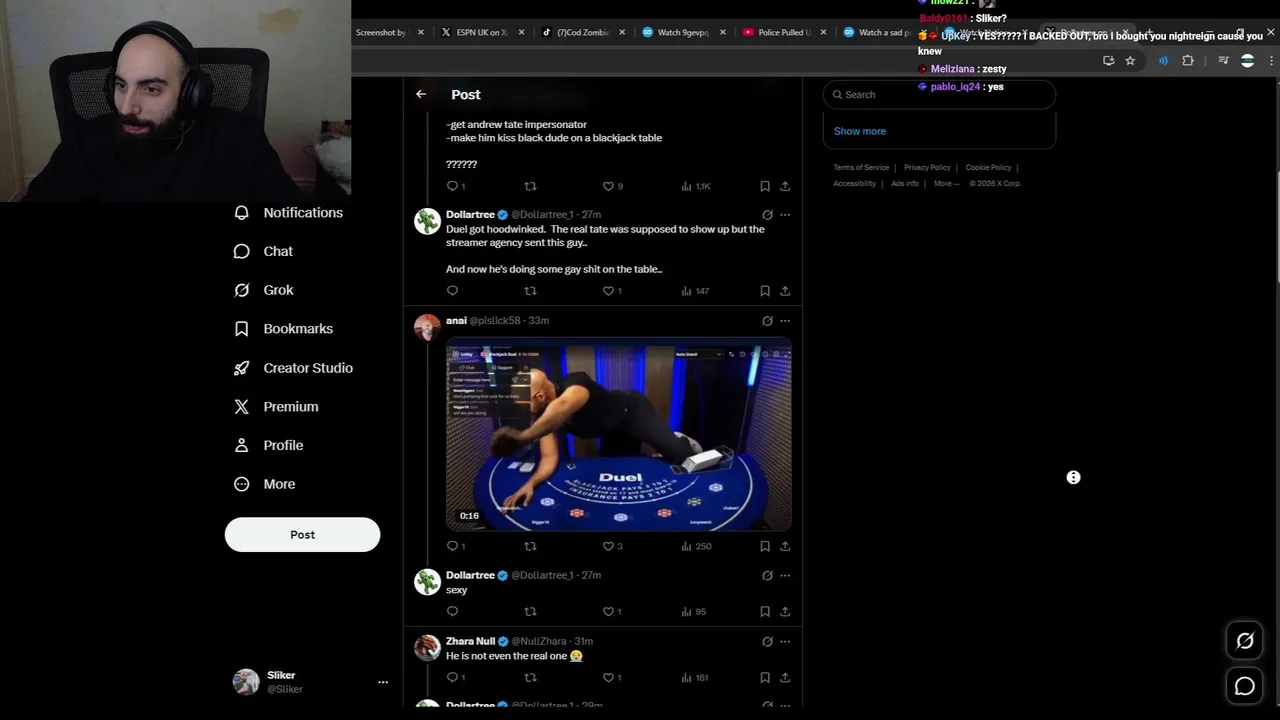Click the Show more link
The image size is (1280, 720).
tap(860, 131)
